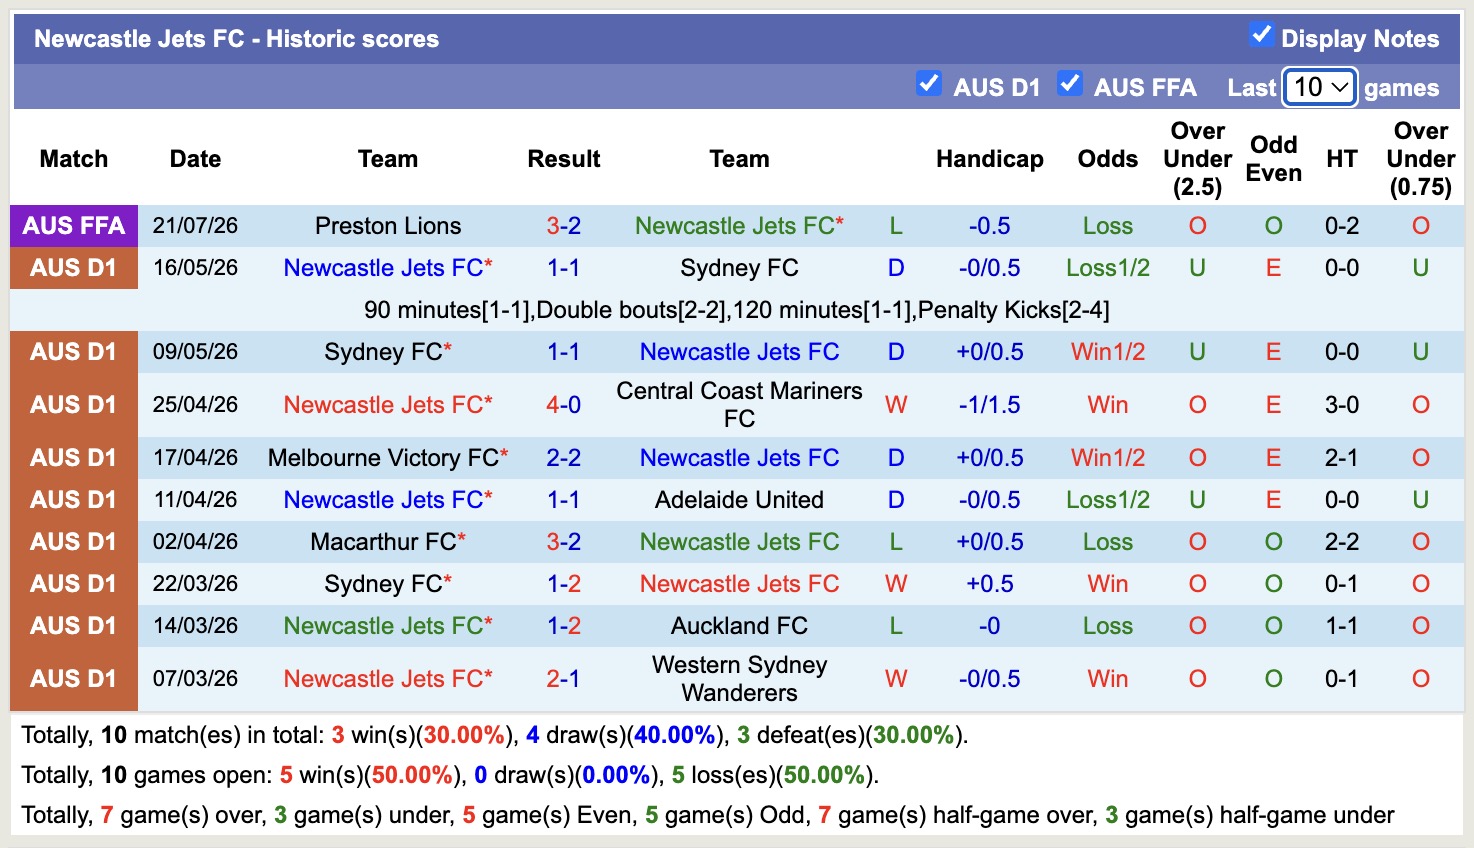Viewport: 1474px width, 848px height.
Task: Toggle the Display Notes checkbox
Action: coord(1261,35)
